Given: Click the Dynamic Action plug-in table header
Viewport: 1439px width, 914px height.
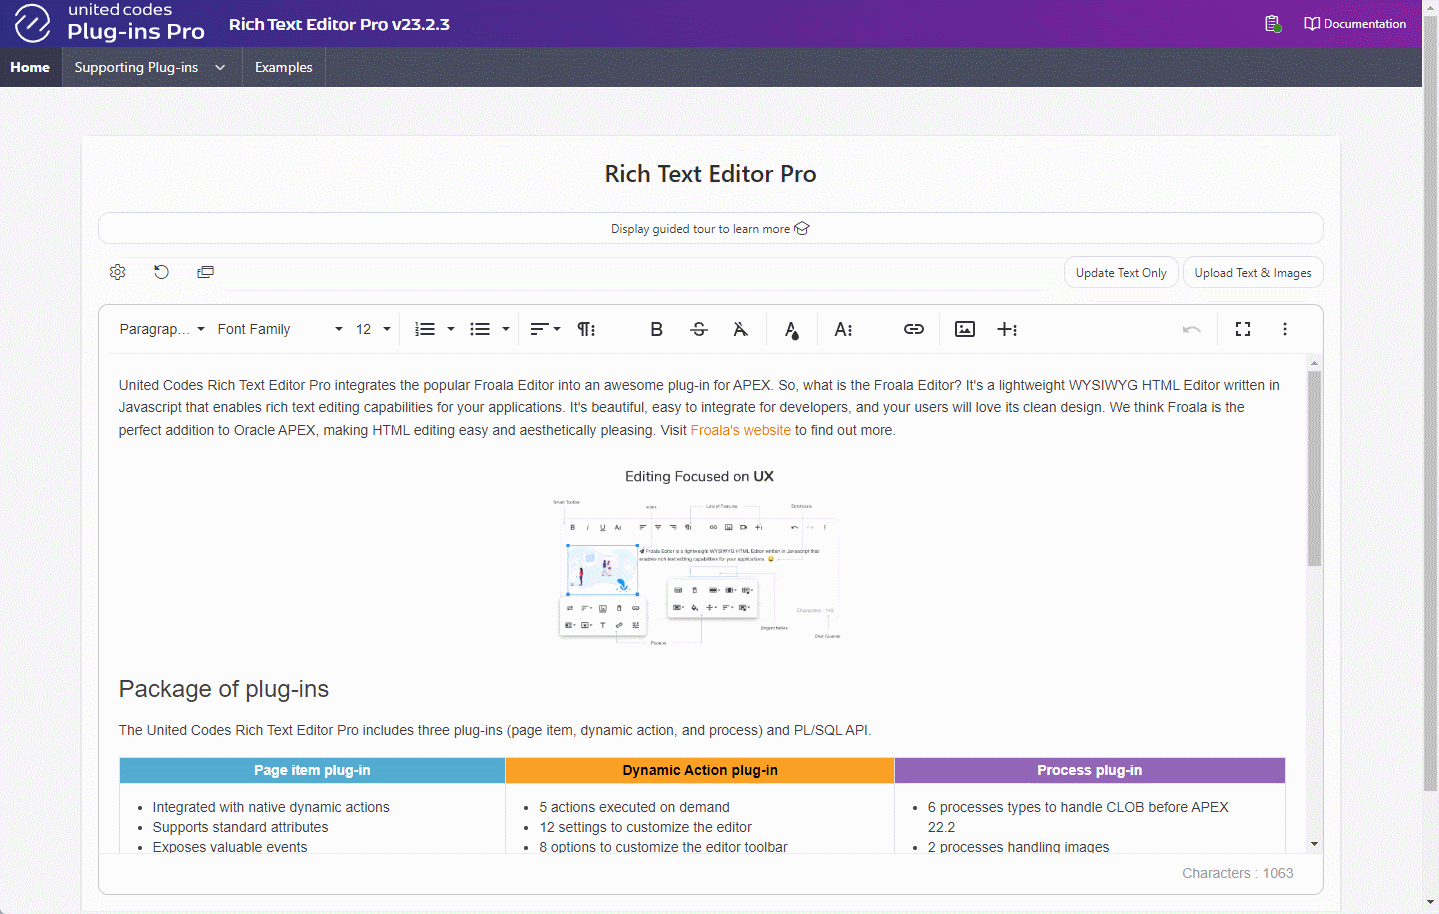Looking at the screenshot, I should click(x=700, y=770).
